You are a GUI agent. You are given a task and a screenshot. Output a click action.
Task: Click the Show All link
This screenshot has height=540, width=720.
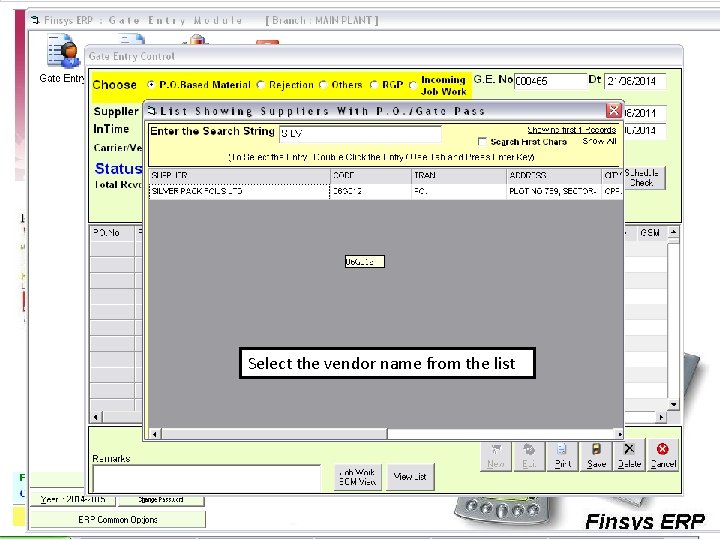[599, 141]
